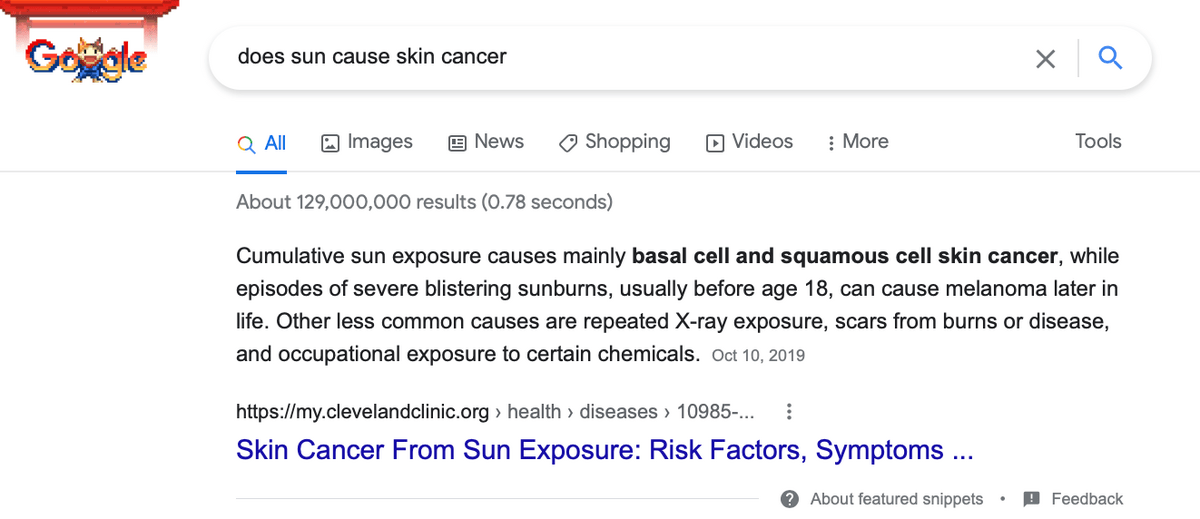Click the Shopping tab tag icon
This screenshot has width=1200, height=519.
tap(568, 143)
